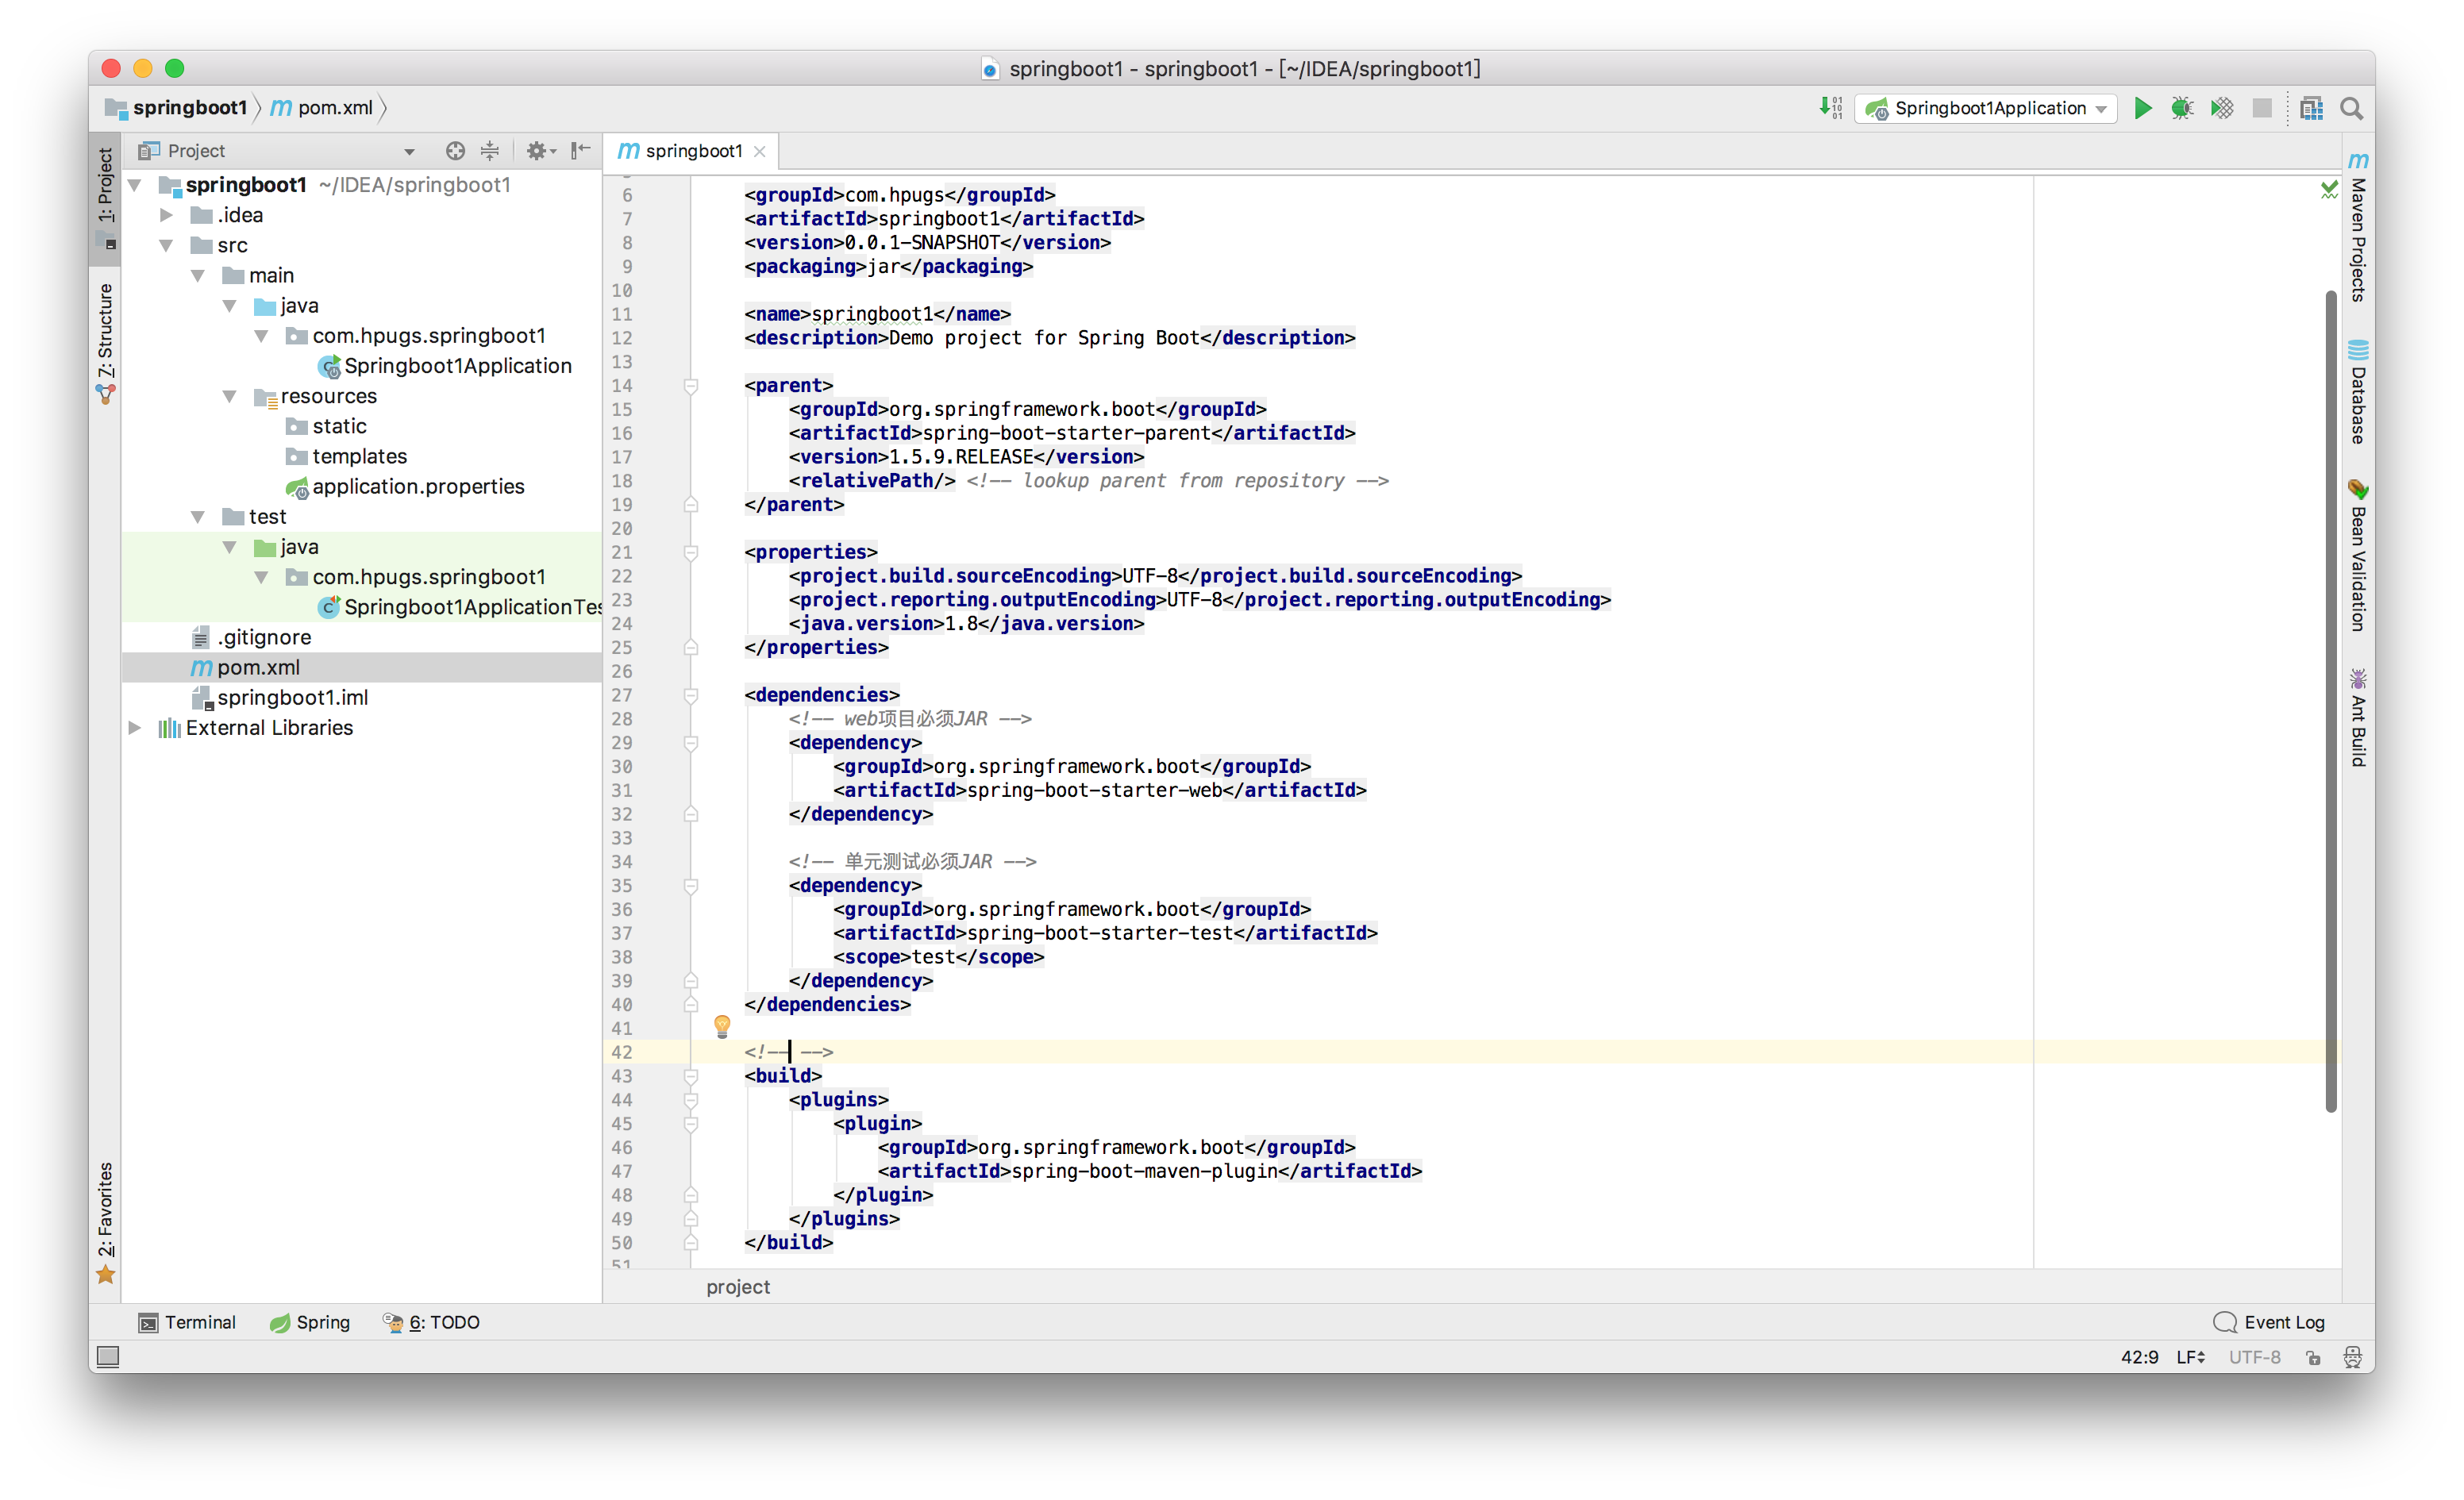2464x1500 pixels.
Task: Open the Springboot1Application run configuration dropdown
Action: coord(1985,108)
